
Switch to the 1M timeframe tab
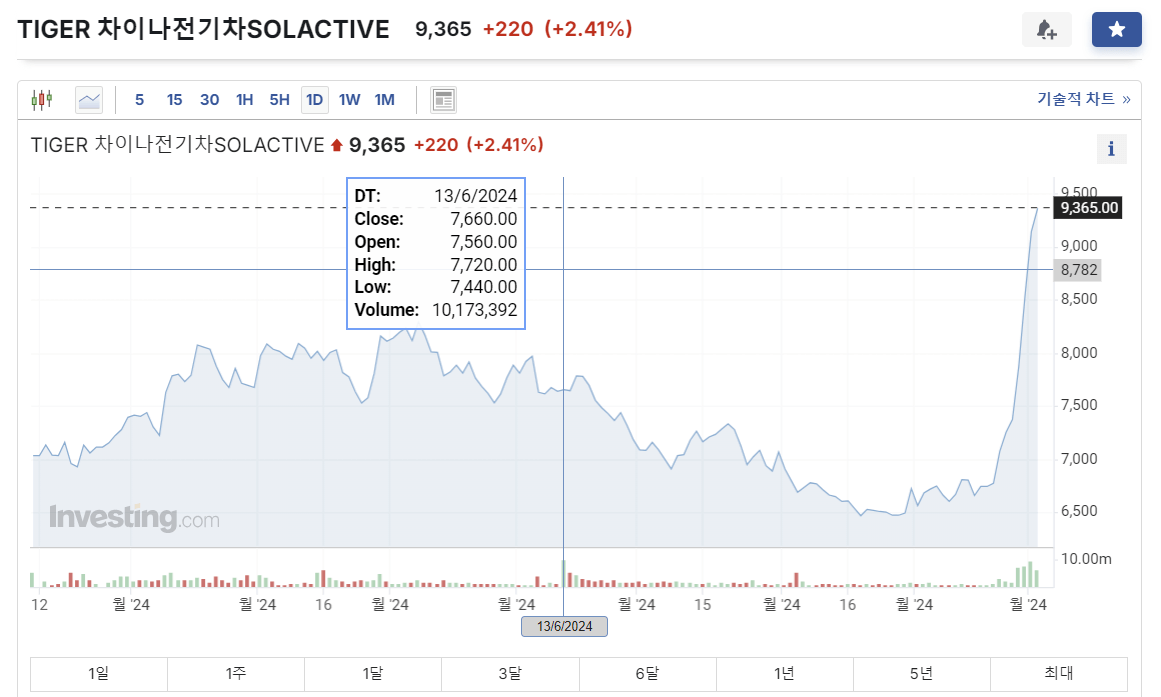click(385, 99)
